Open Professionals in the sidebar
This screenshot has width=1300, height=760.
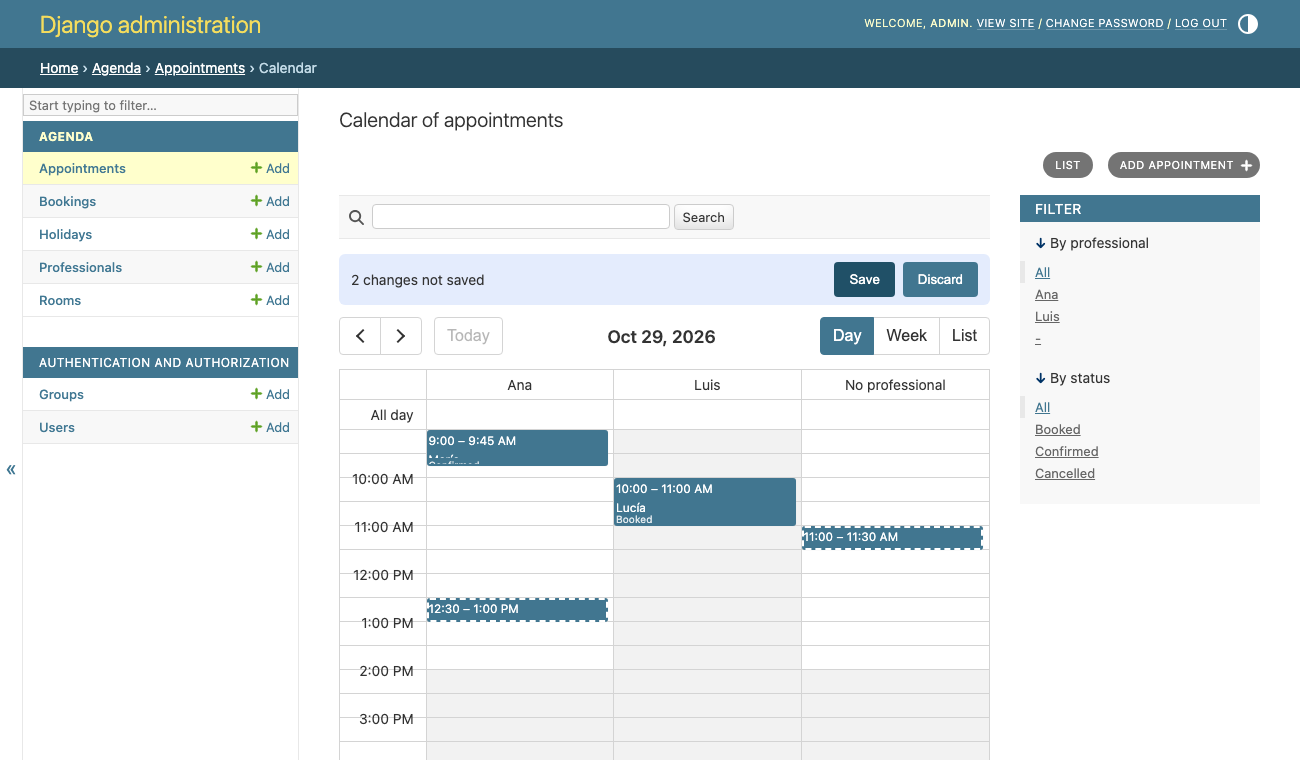pos(80,267)
